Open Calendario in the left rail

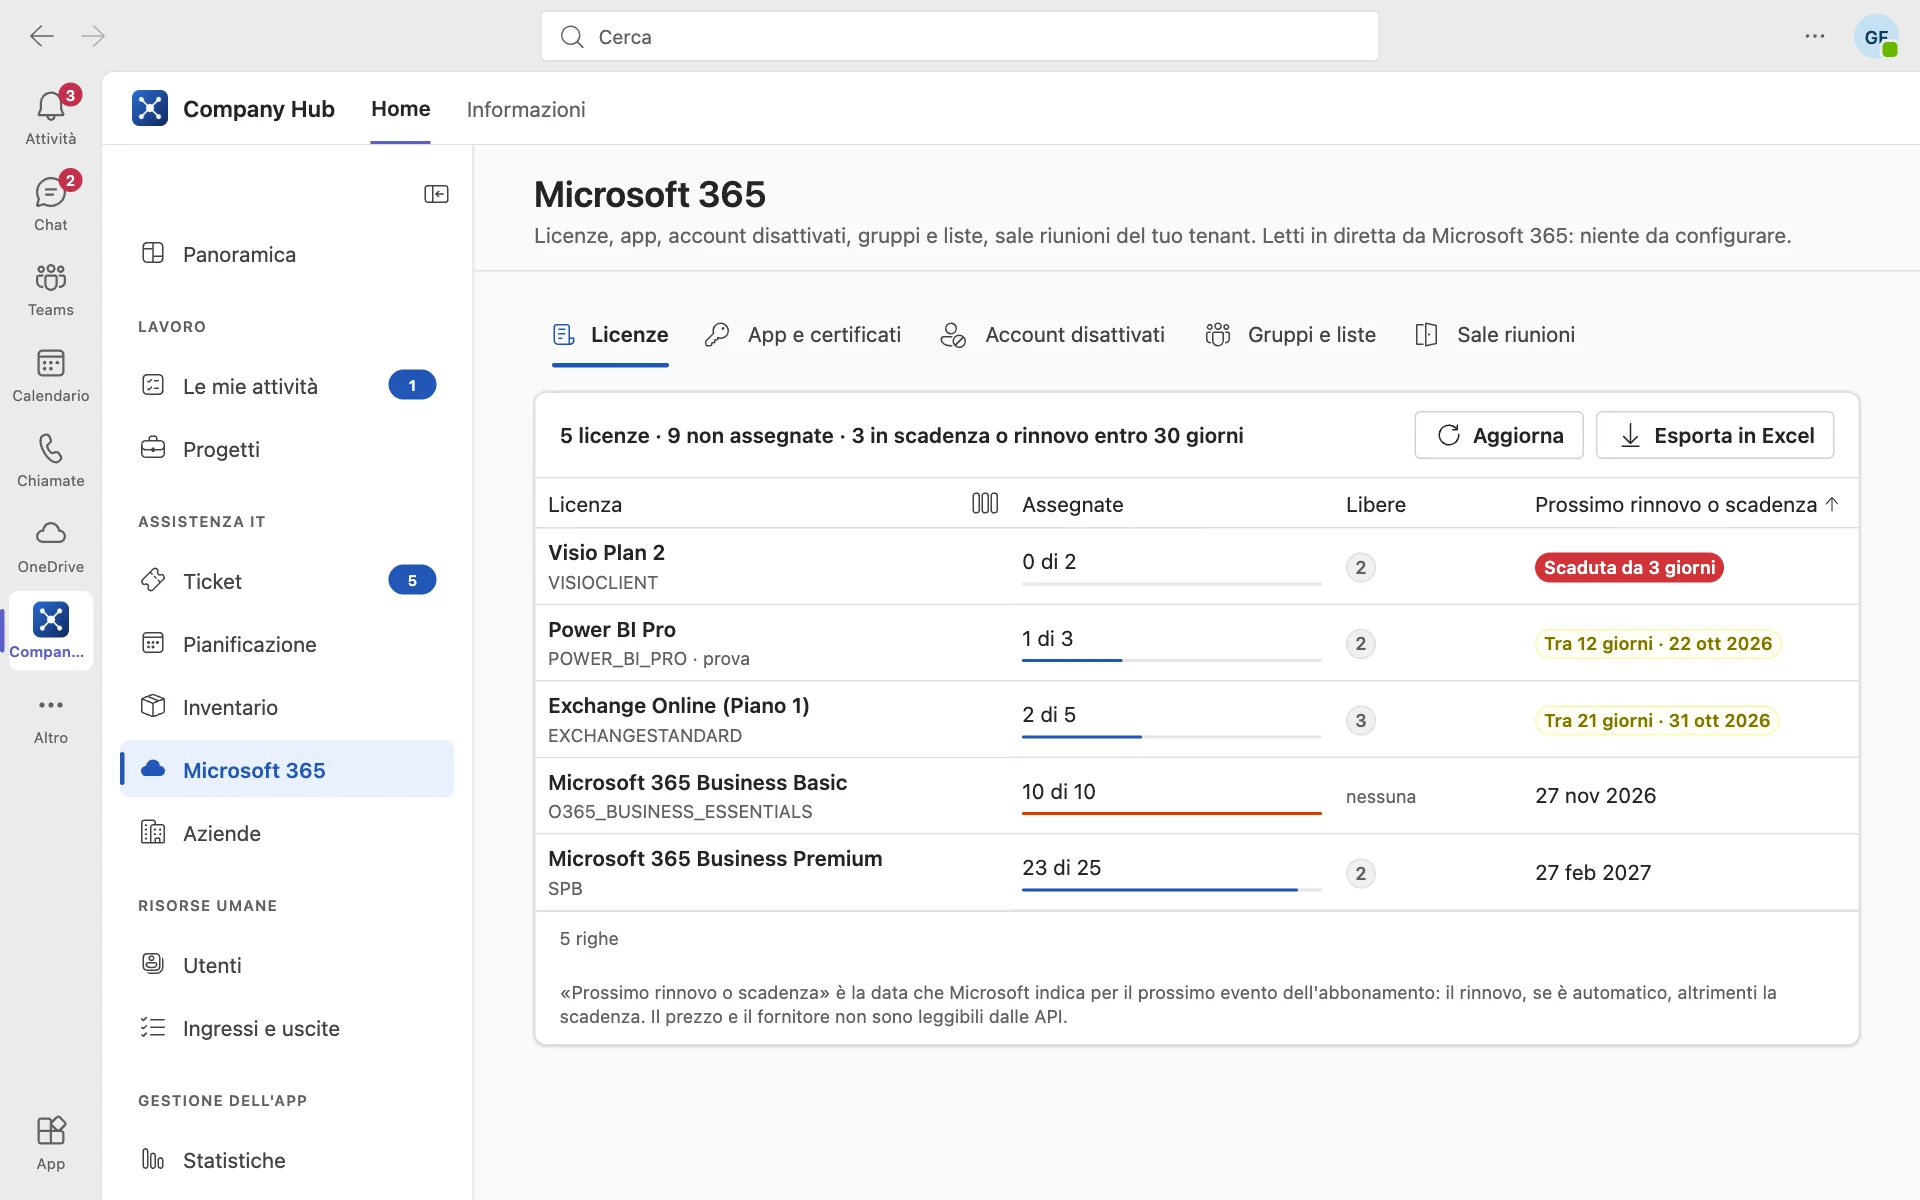click(51, 374)
